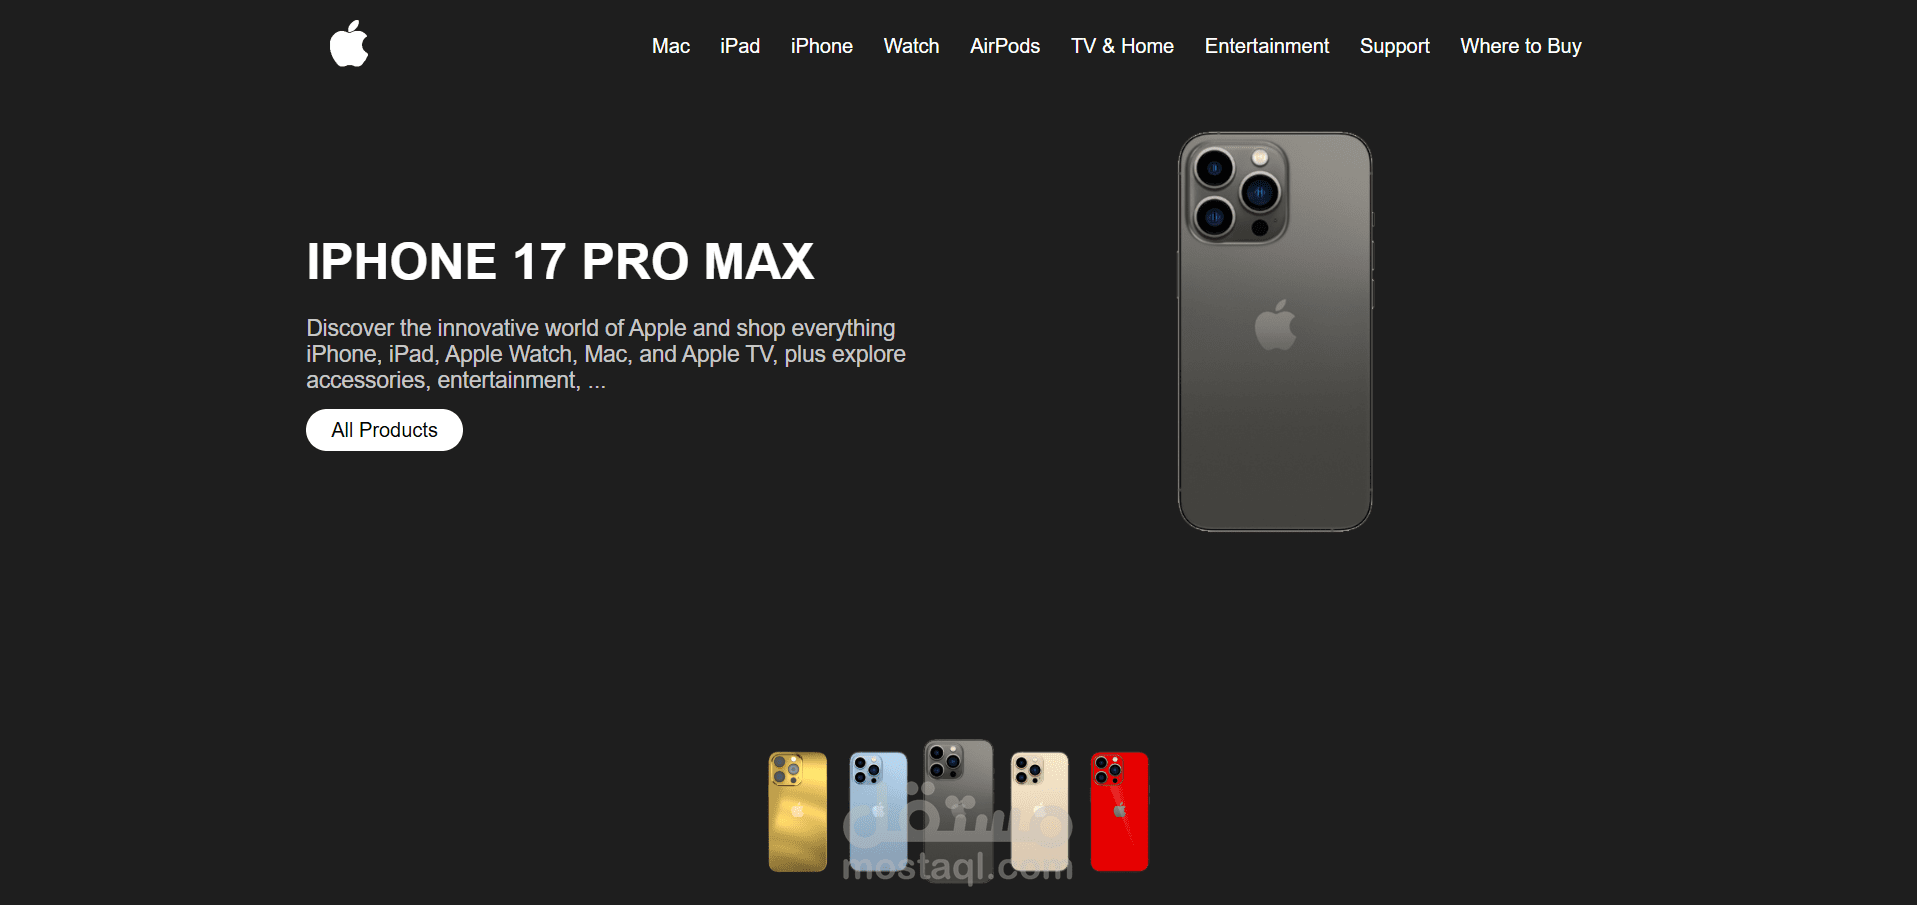Select the starlight beige iPhone thumbnail
The width and height of the screenshot is (1917, 905).
(1040, 812)
